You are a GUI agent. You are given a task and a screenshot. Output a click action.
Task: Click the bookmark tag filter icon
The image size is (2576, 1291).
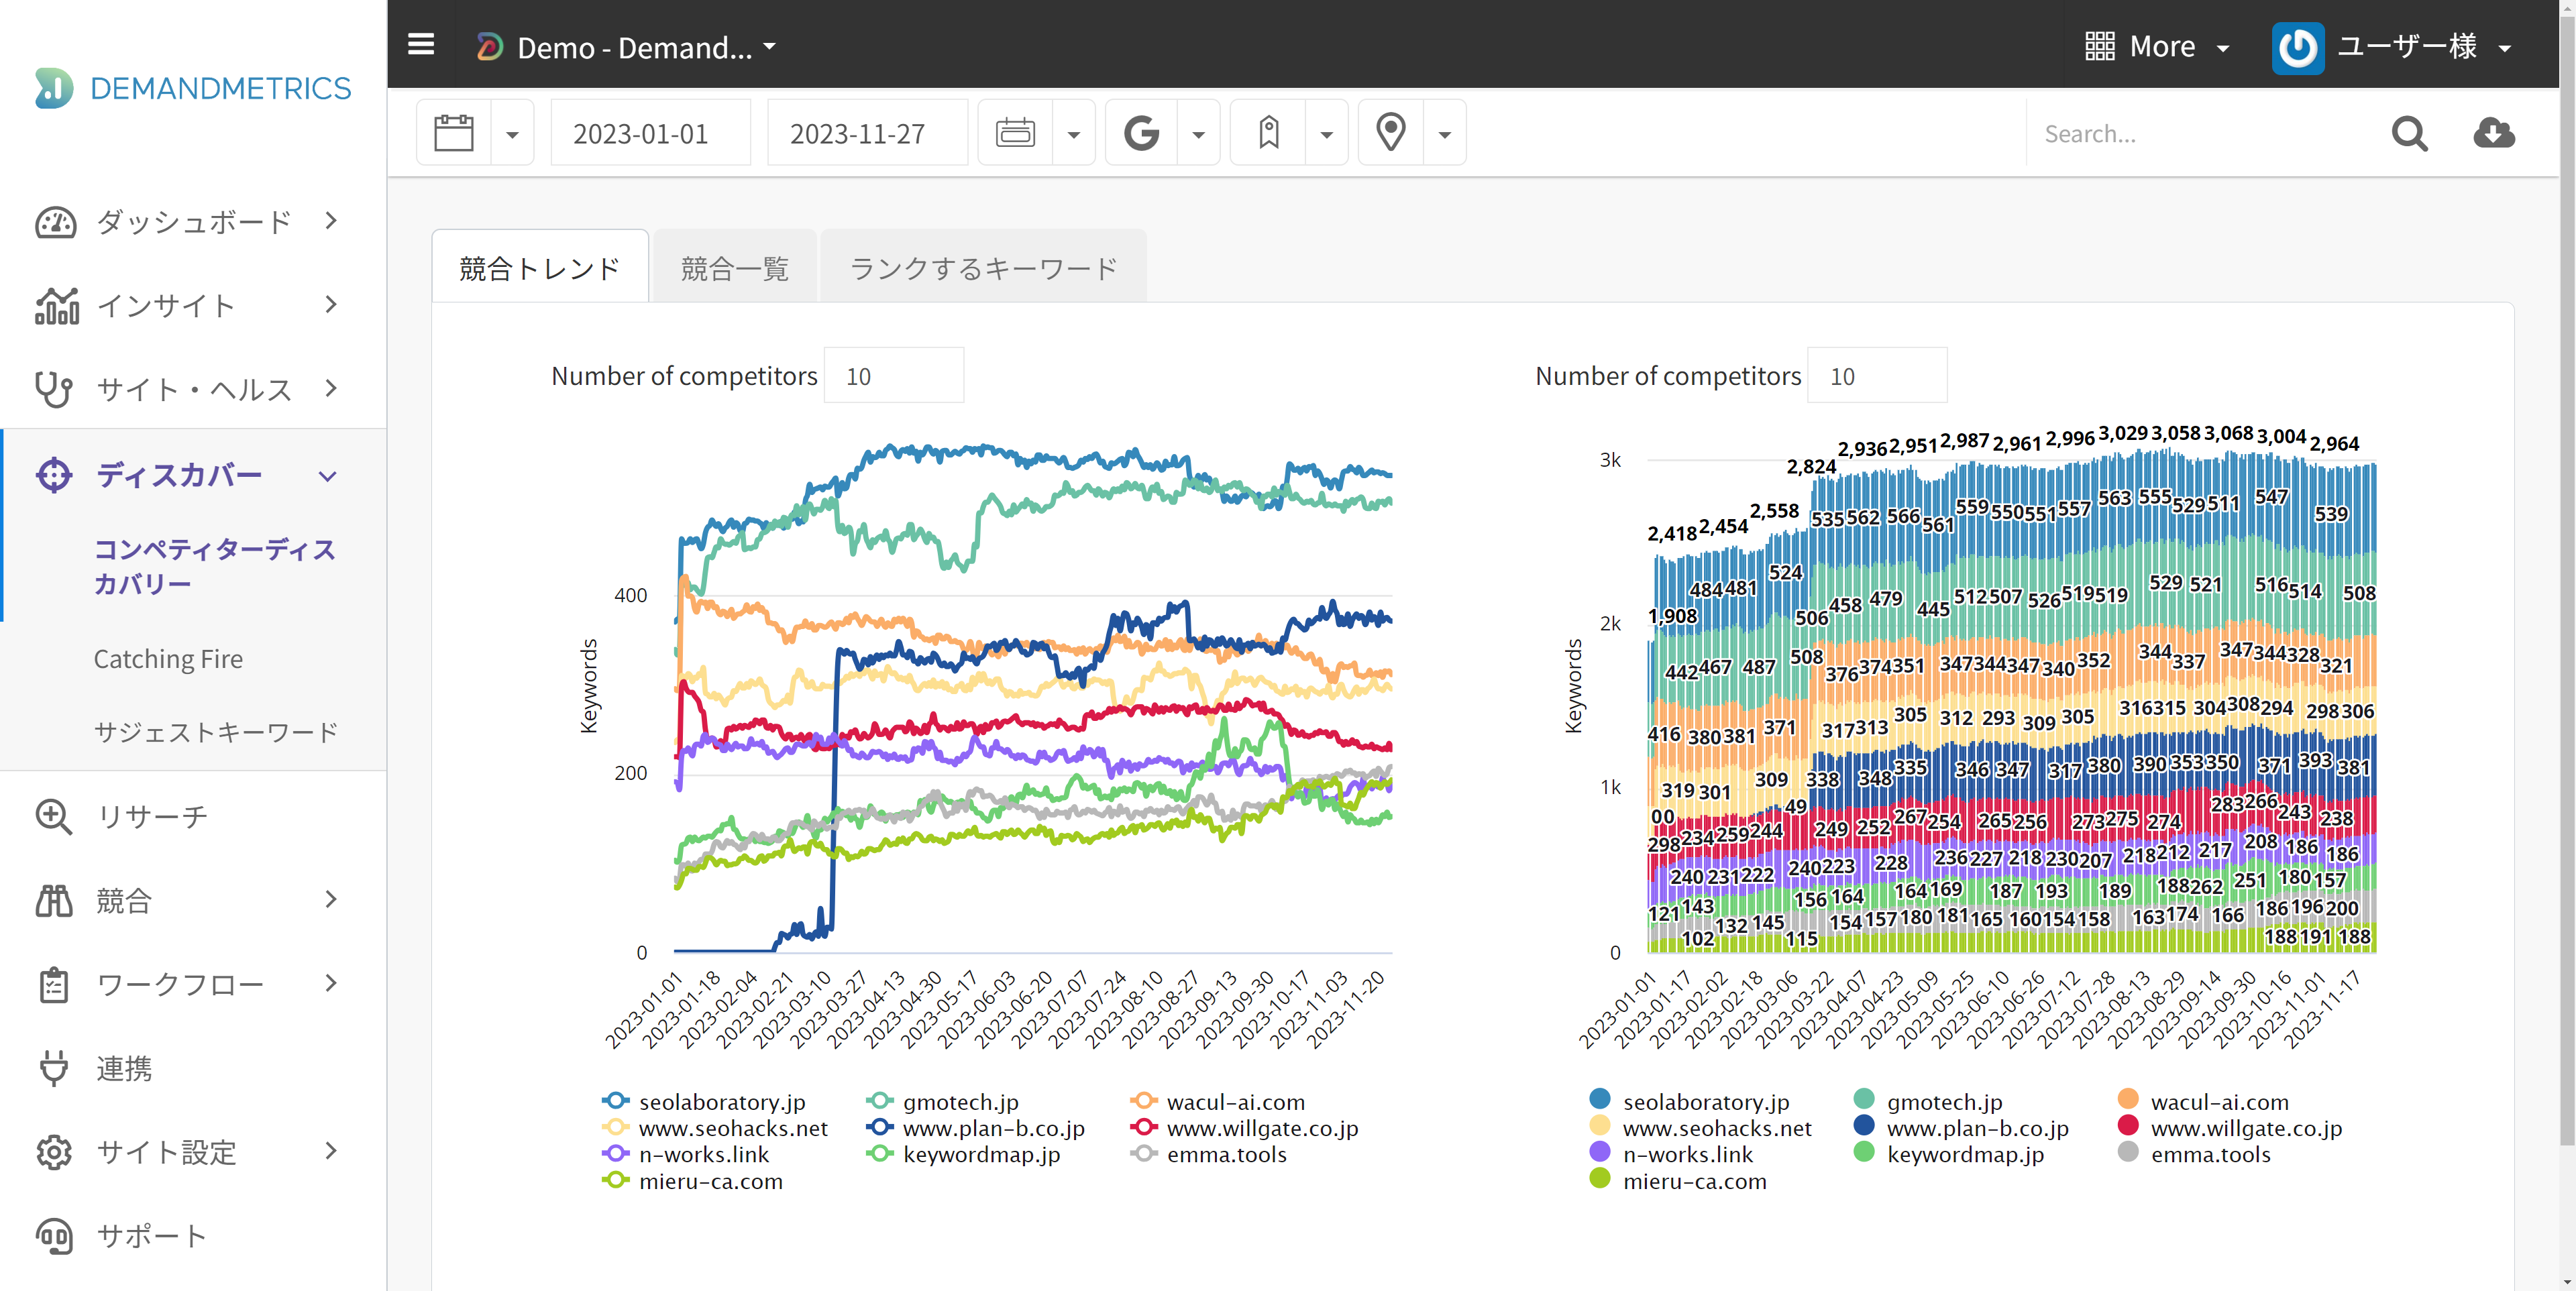[x=1268, y=133]
